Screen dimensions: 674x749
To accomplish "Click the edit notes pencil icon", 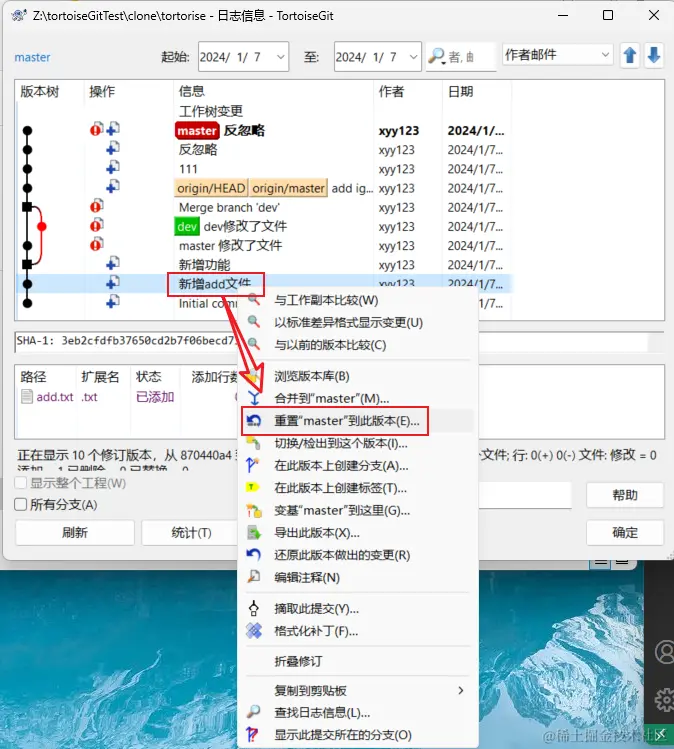I will [254, 577].
